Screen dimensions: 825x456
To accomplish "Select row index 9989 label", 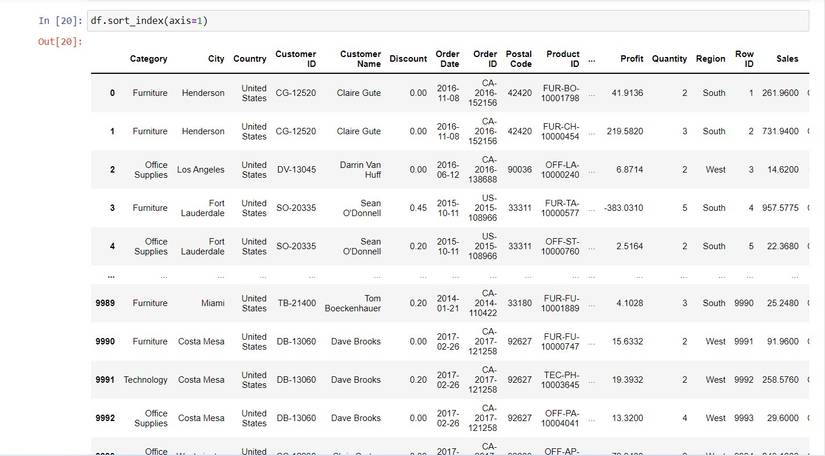I will pyautogui.click(x=105, y=303).
